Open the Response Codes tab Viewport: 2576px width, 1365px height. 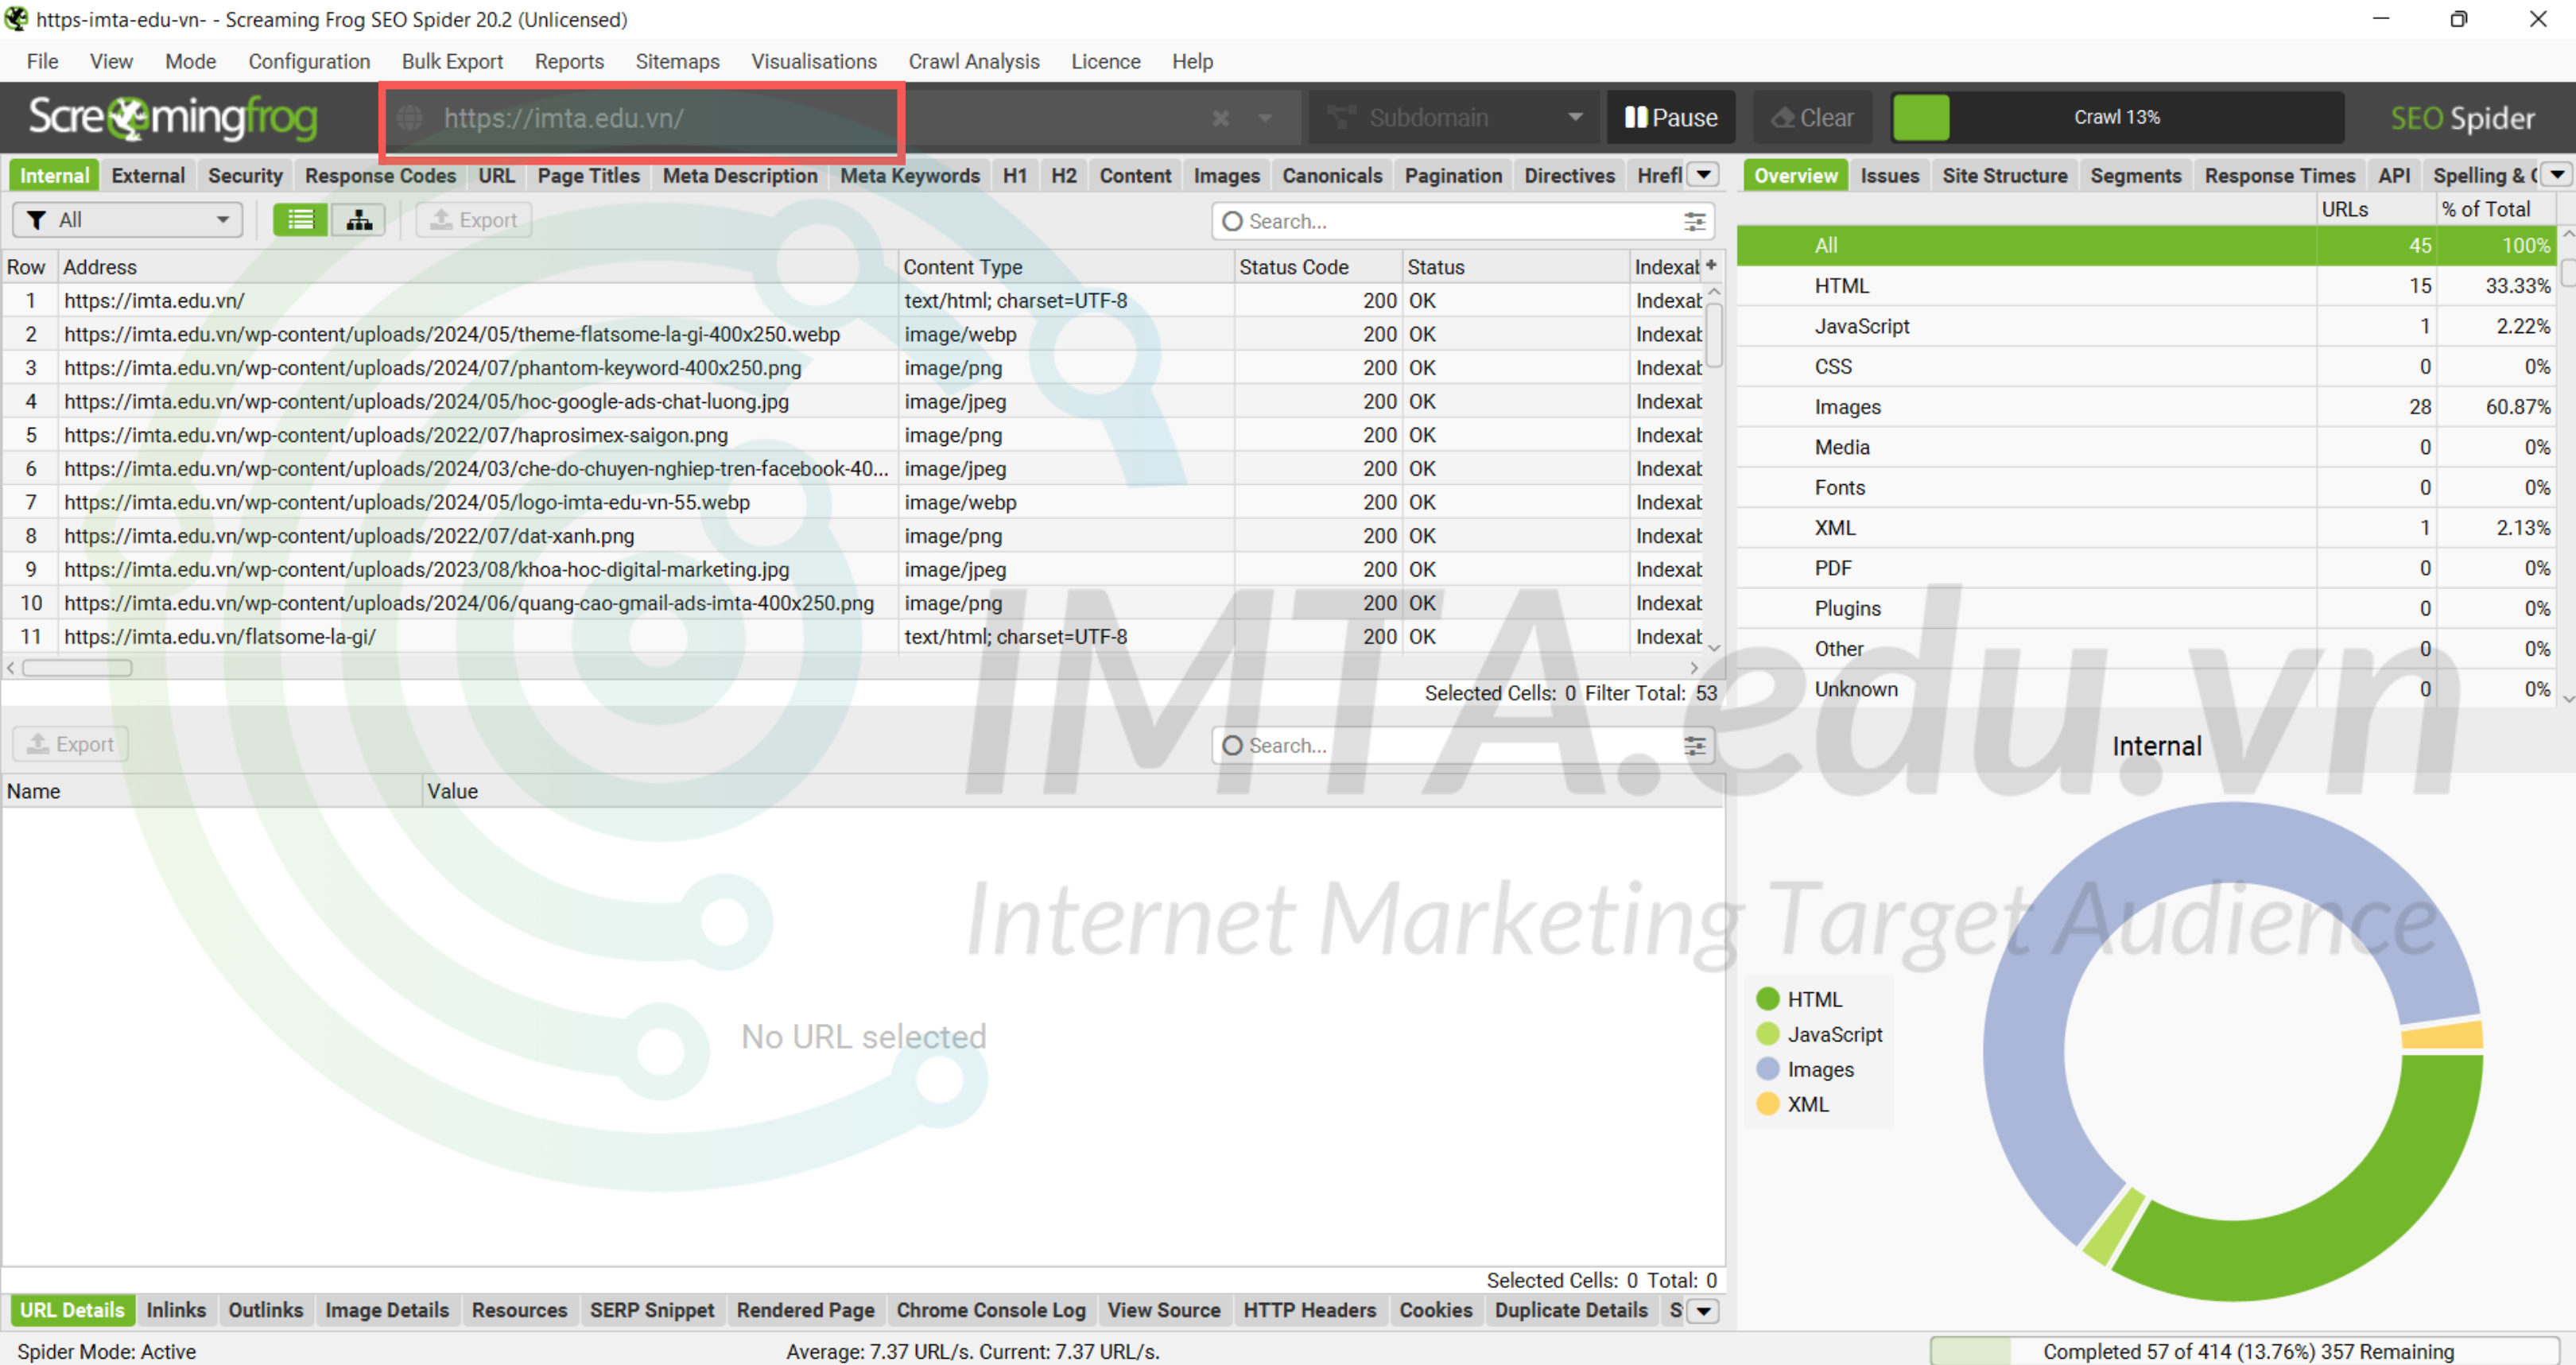click(380, 175)
